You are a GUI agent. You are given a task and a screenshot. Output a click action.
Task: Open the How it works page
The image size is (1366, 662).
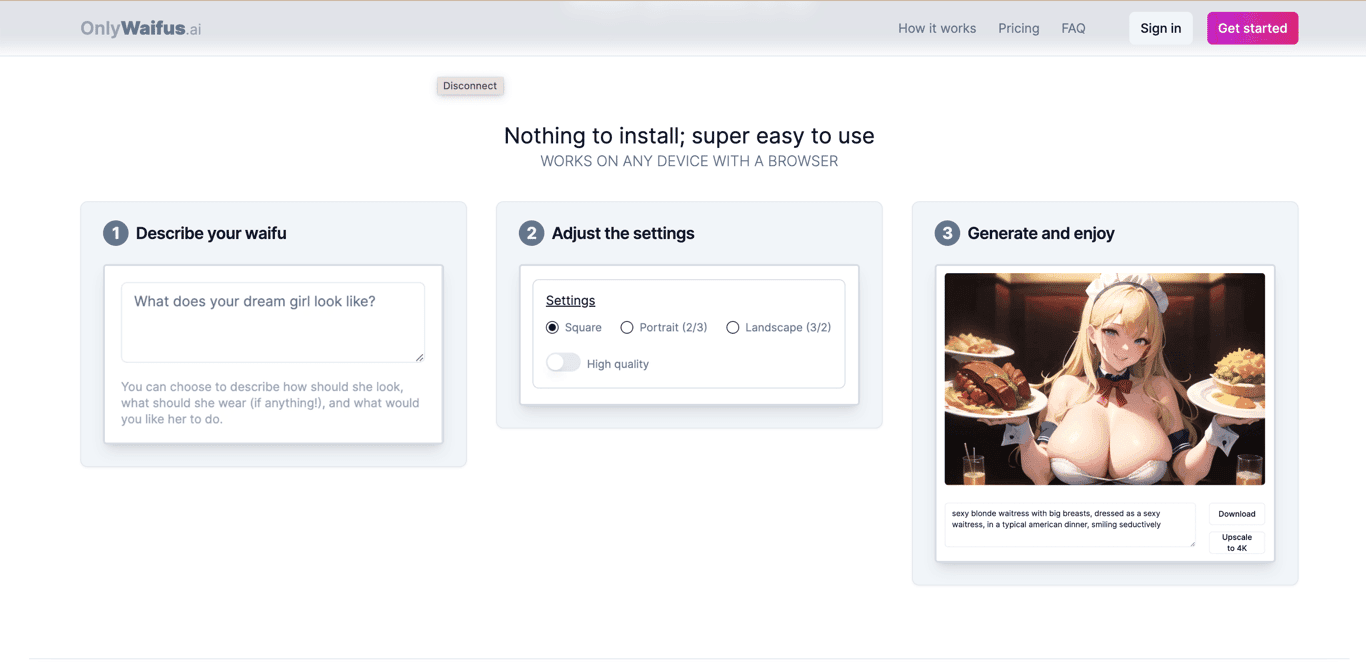(x=936, y=28)
